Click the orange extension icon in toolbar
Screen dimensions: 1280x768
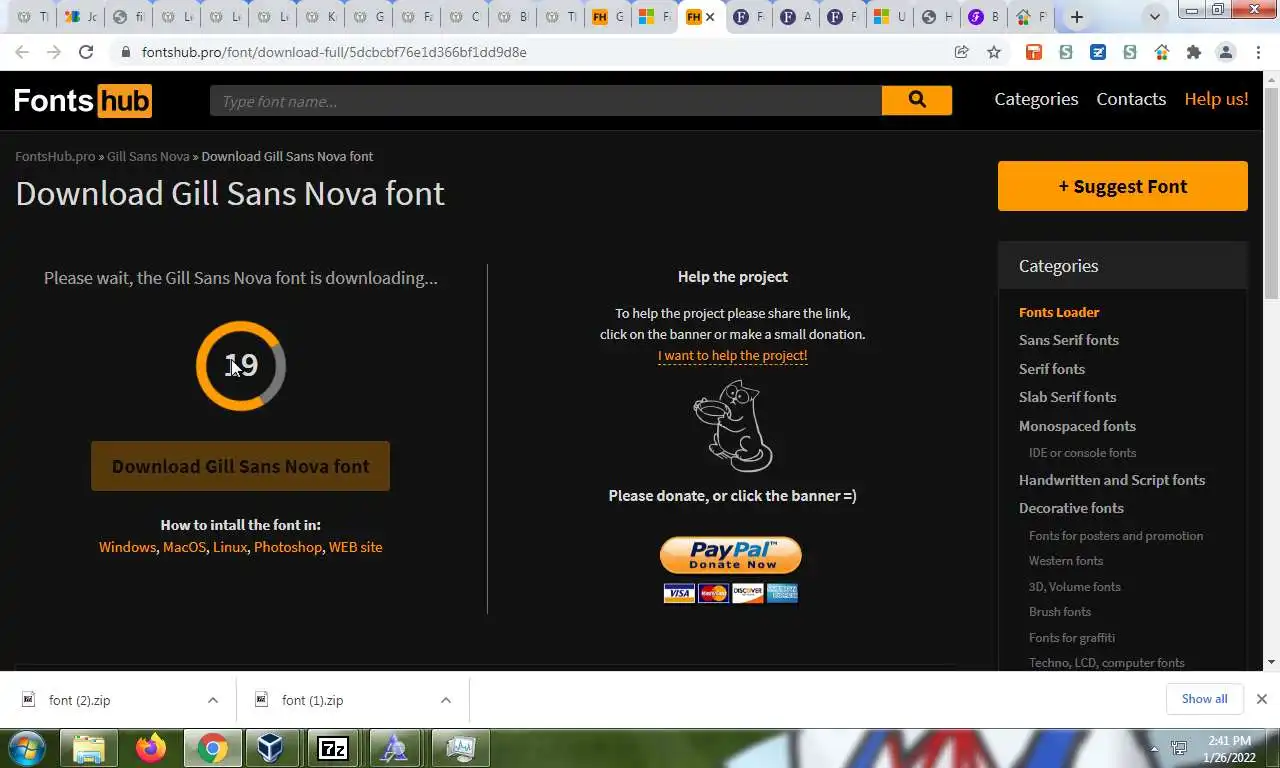click(1034, 52)
